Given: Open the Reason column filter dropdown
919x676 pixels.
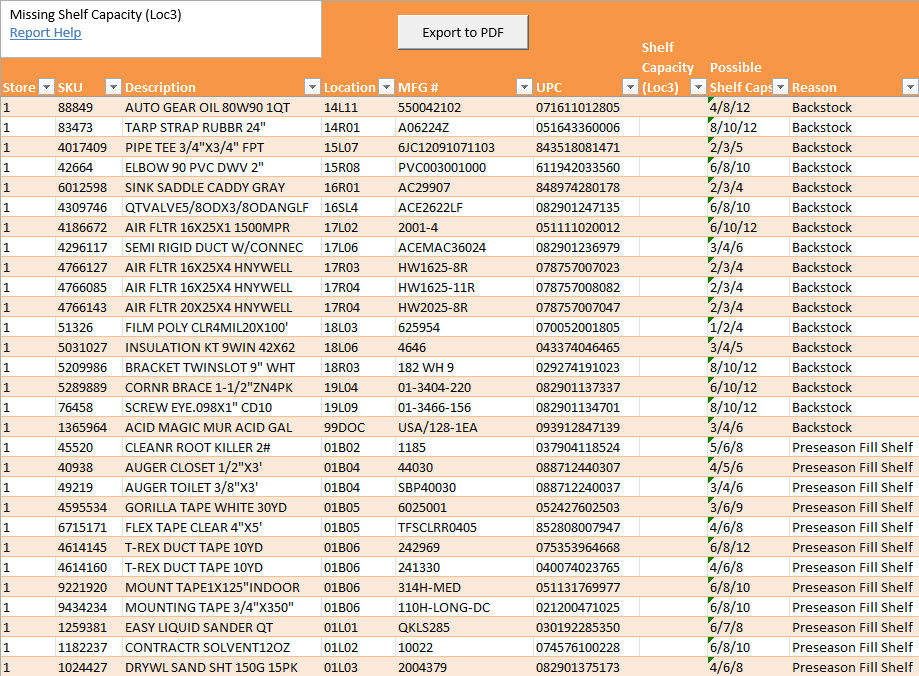Looking at the screenshot, I should 910,87.
